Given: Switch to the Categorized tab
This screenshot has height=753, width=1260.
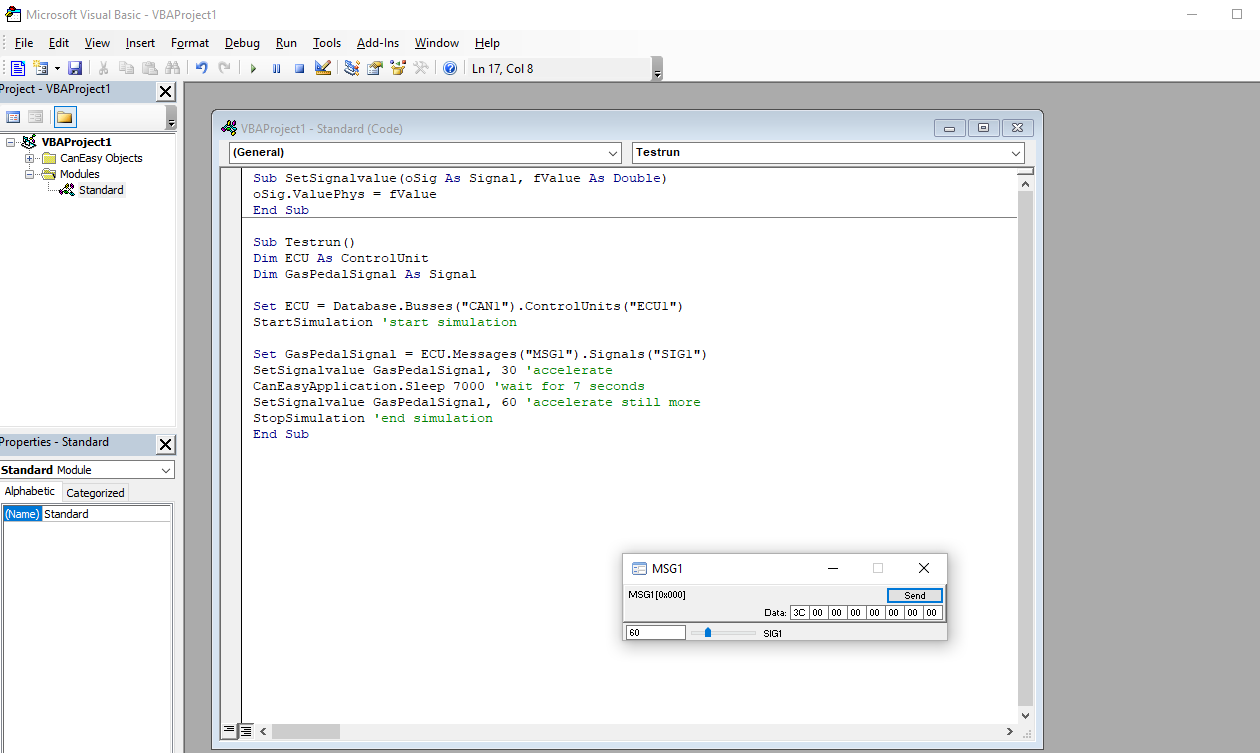Looking at the screenshot, I should [95, 493].
